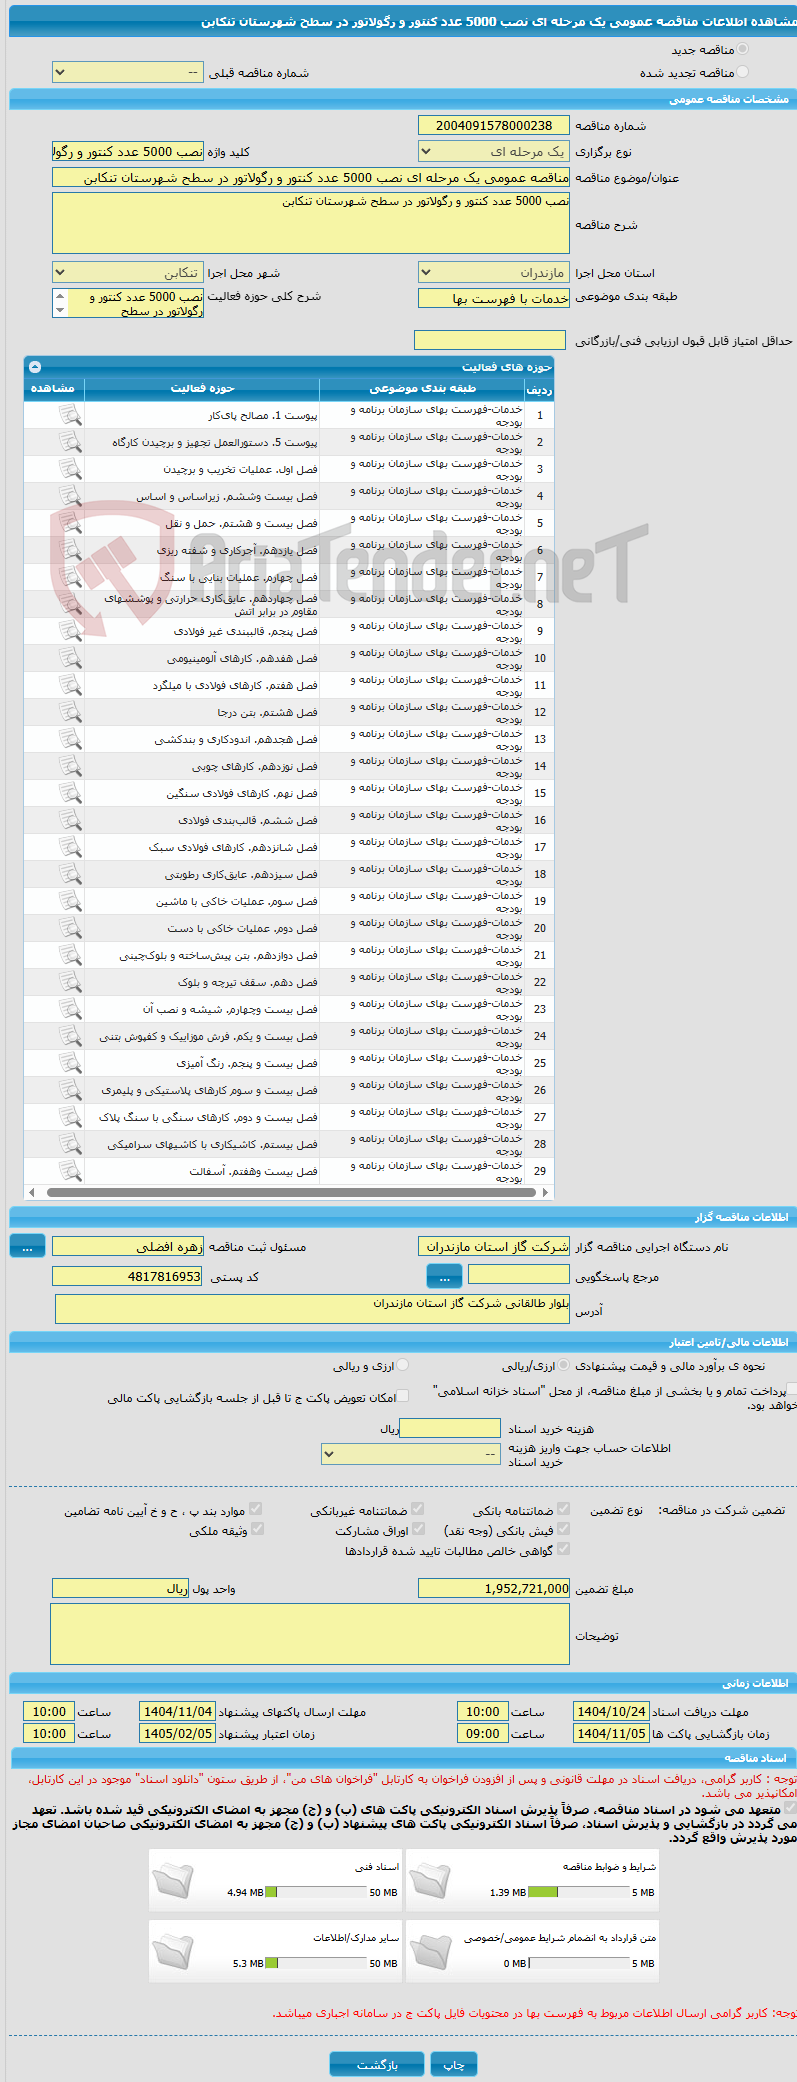This screenshot has width=797, height=2082.
Task: Select the ارزی/ریالی radio option
Action: pyautogui.click(x=564, y=1365)
